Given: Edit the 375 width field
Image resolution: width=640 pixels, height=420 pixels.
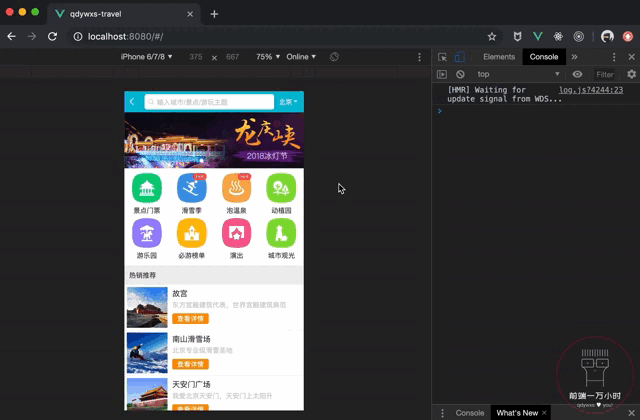Looking at the screenshot, I should point(196,57).
